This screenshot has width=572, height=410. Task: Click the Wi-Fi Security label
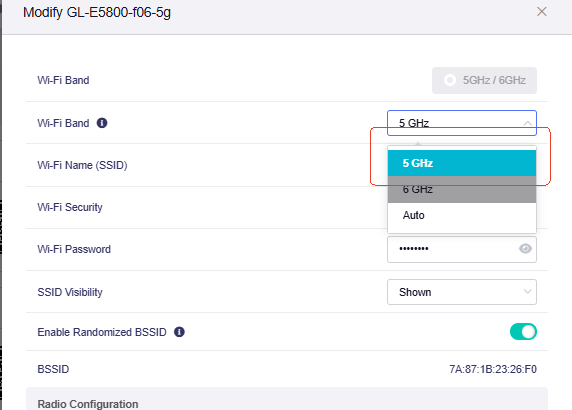(x=70, y=207)
